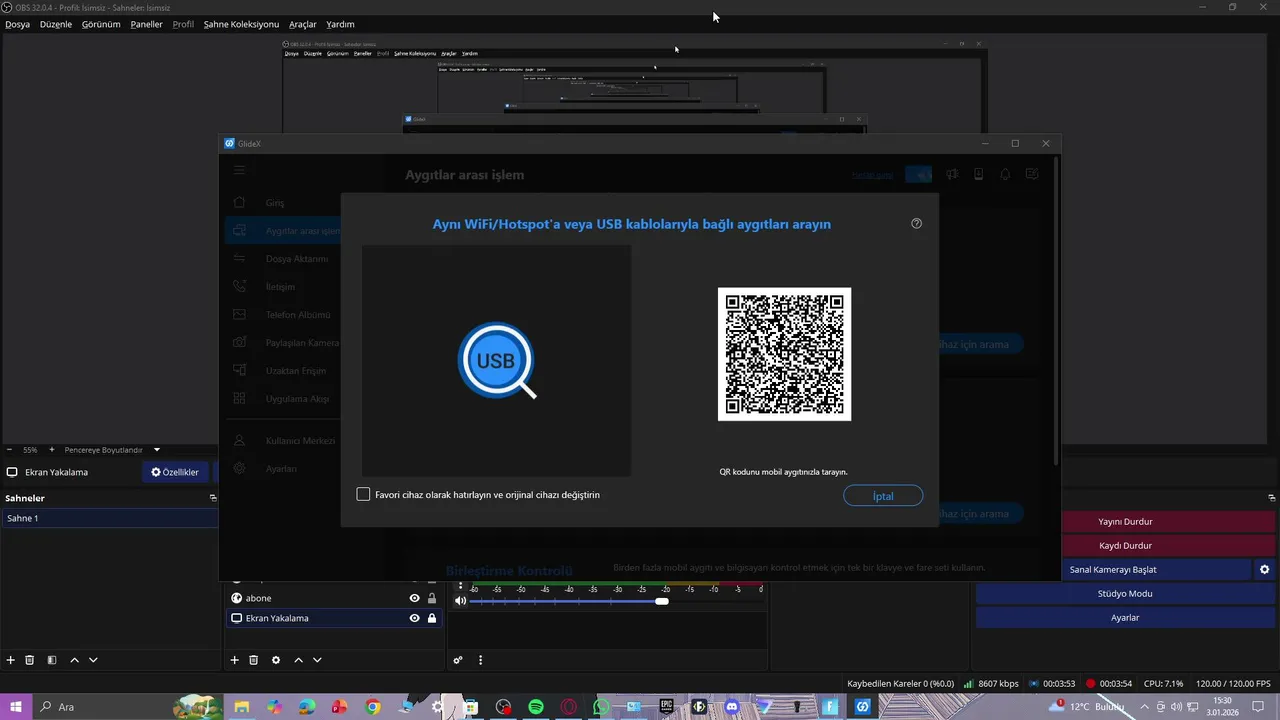Open the Windows Start menu
1280x720 pixels.
point(15,707)
